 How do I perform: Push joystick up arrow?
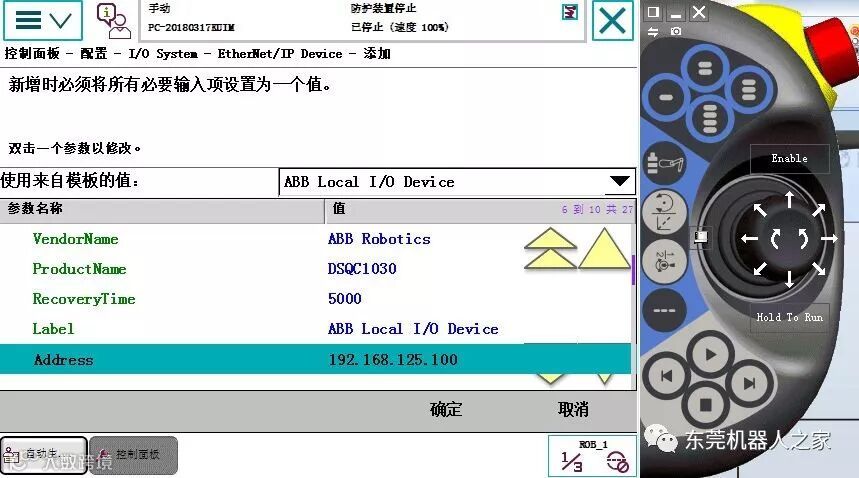(x=789, y=200)
